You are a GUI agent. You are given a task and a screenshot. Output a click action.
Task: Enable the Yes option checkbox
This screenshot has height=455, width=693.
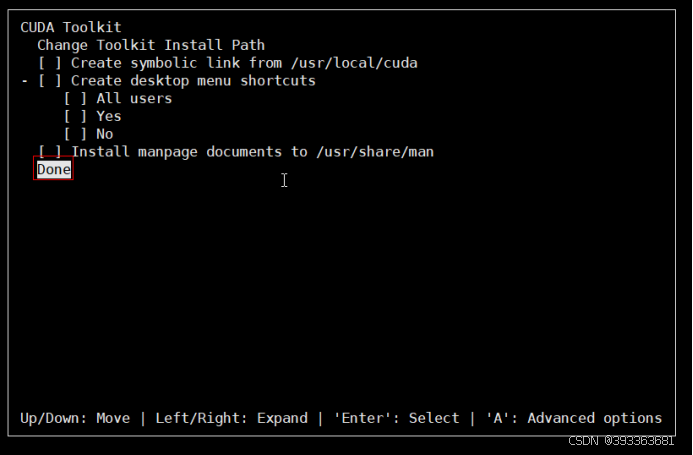pos(75,116)
